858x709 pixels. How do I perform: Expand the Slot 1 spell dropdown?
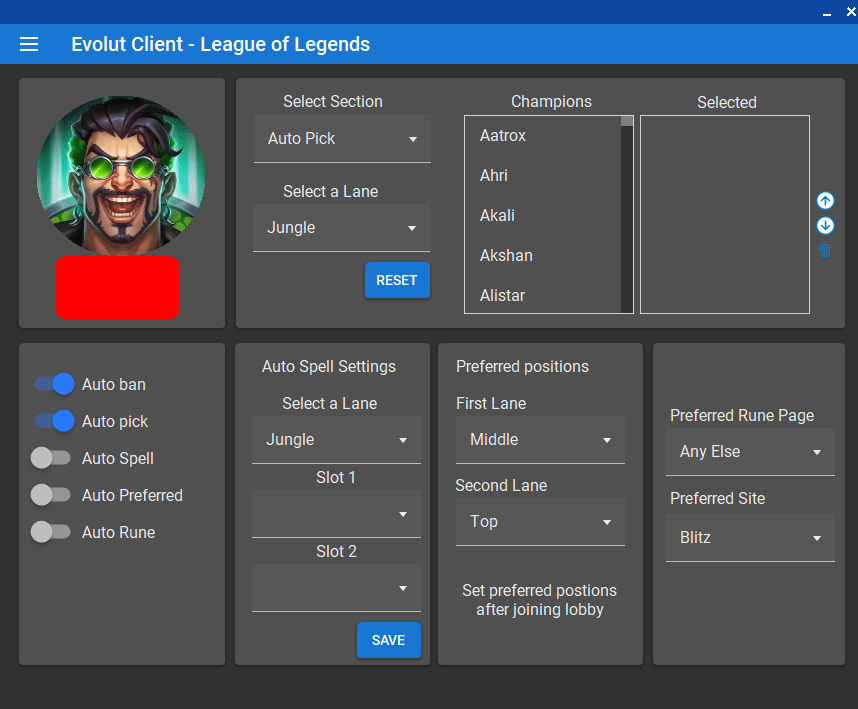click(336, 514)
